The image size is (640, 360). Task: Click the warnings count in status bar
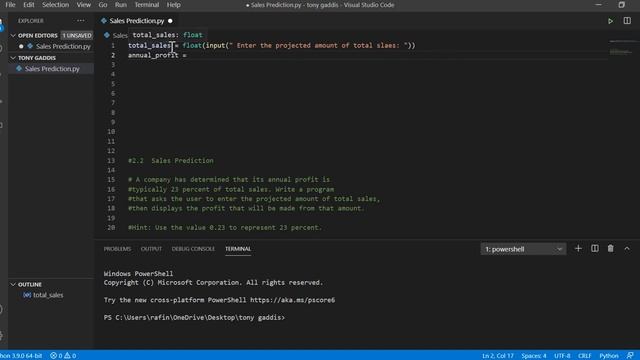pyautogui.click(x=70, y=356)
